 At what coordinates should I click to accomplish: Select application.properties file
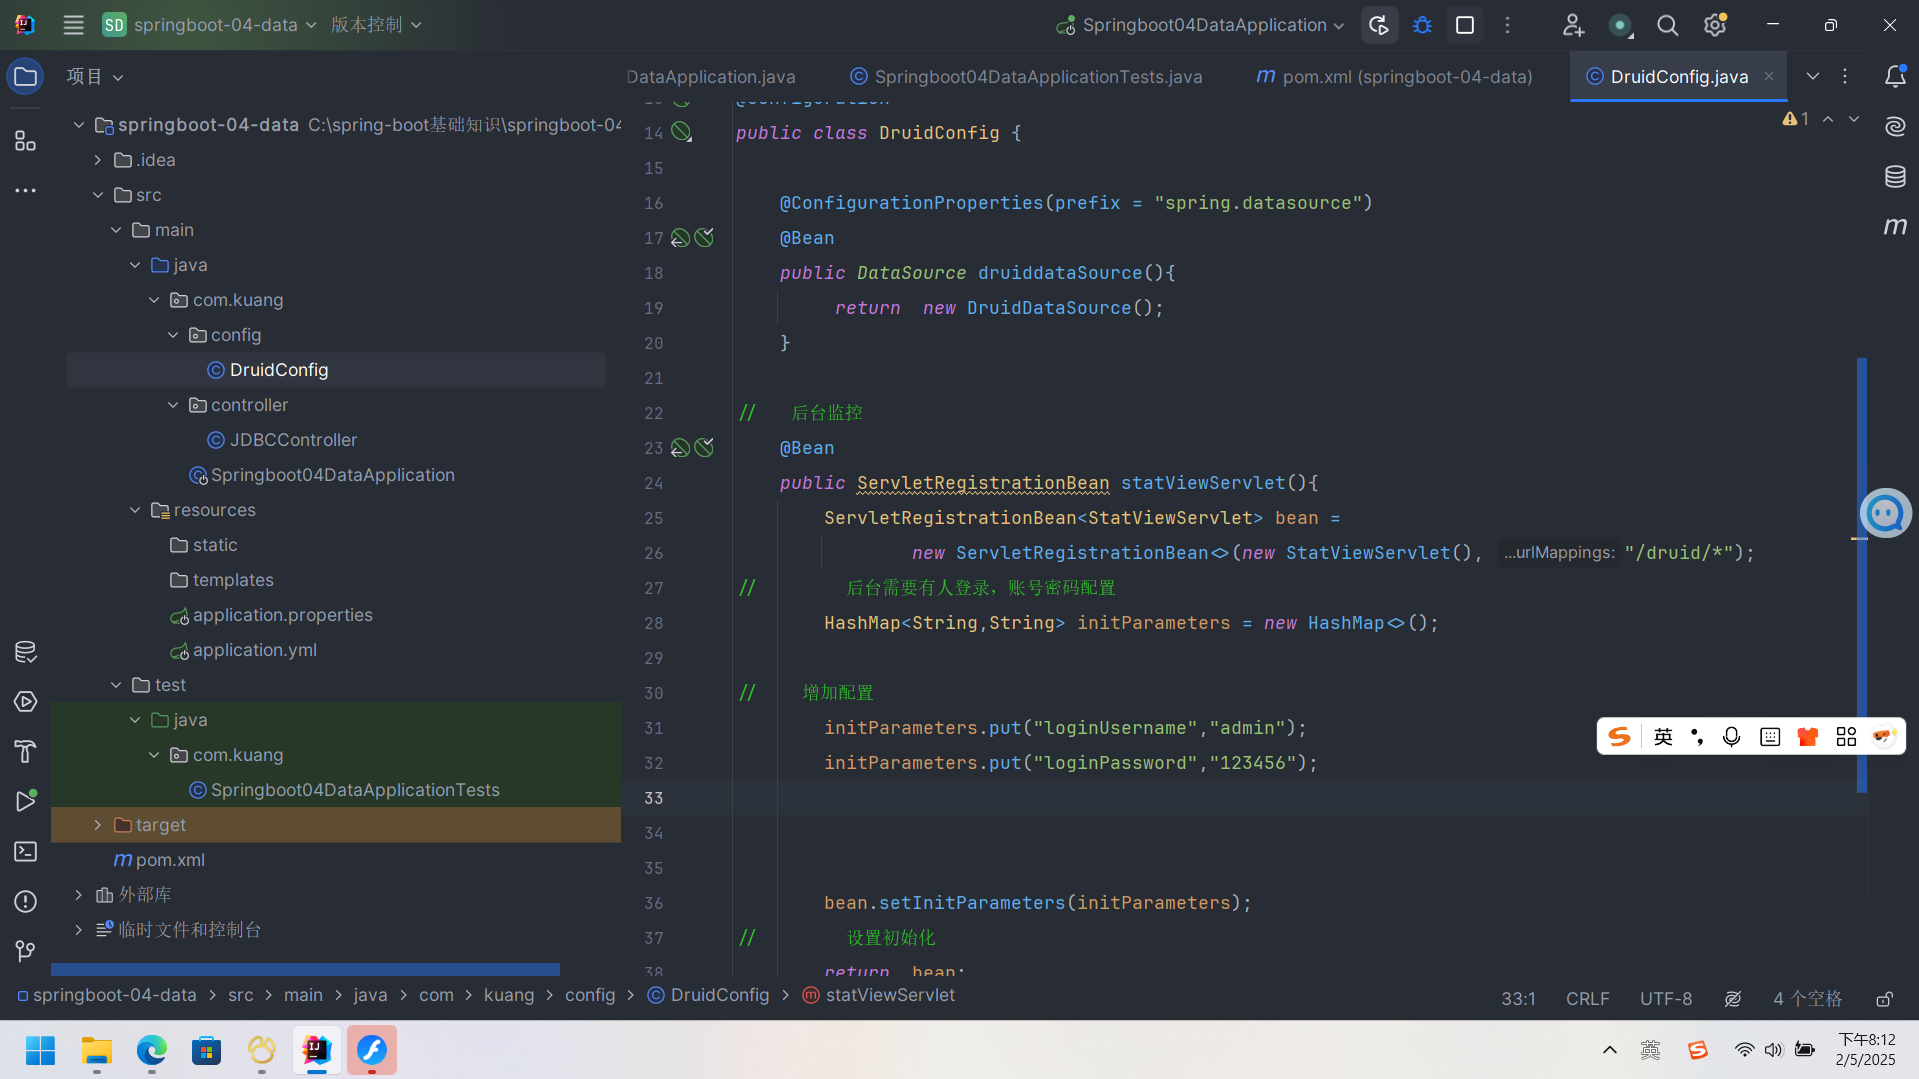282,615
